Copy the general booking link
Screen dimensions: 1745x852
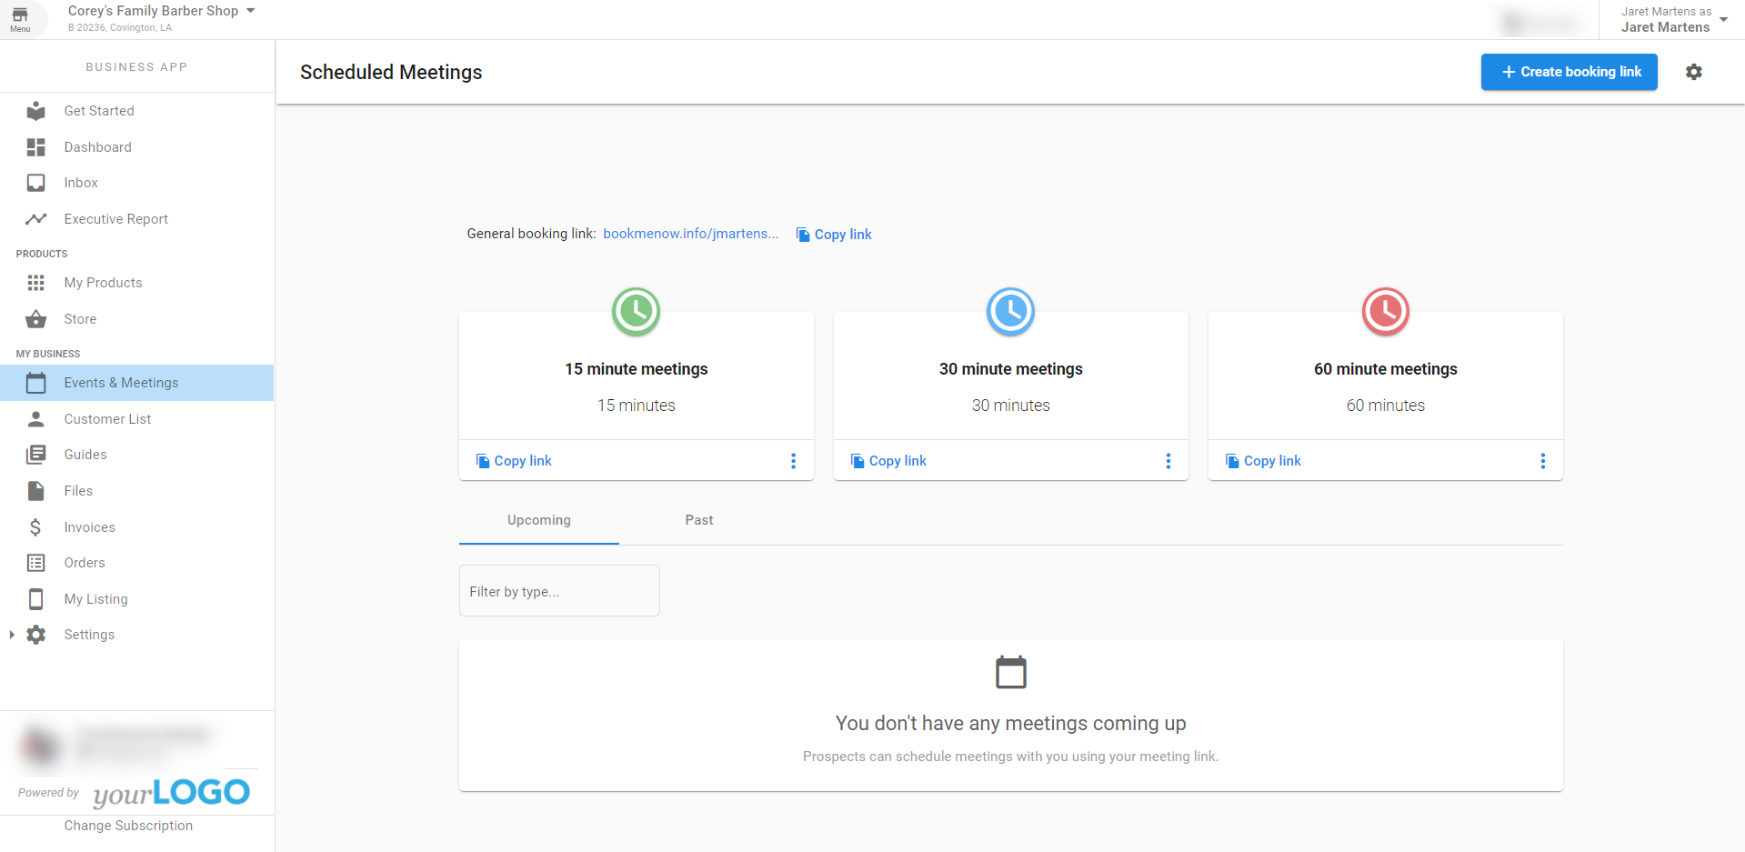pyautogui.click(x=834, y=234)
